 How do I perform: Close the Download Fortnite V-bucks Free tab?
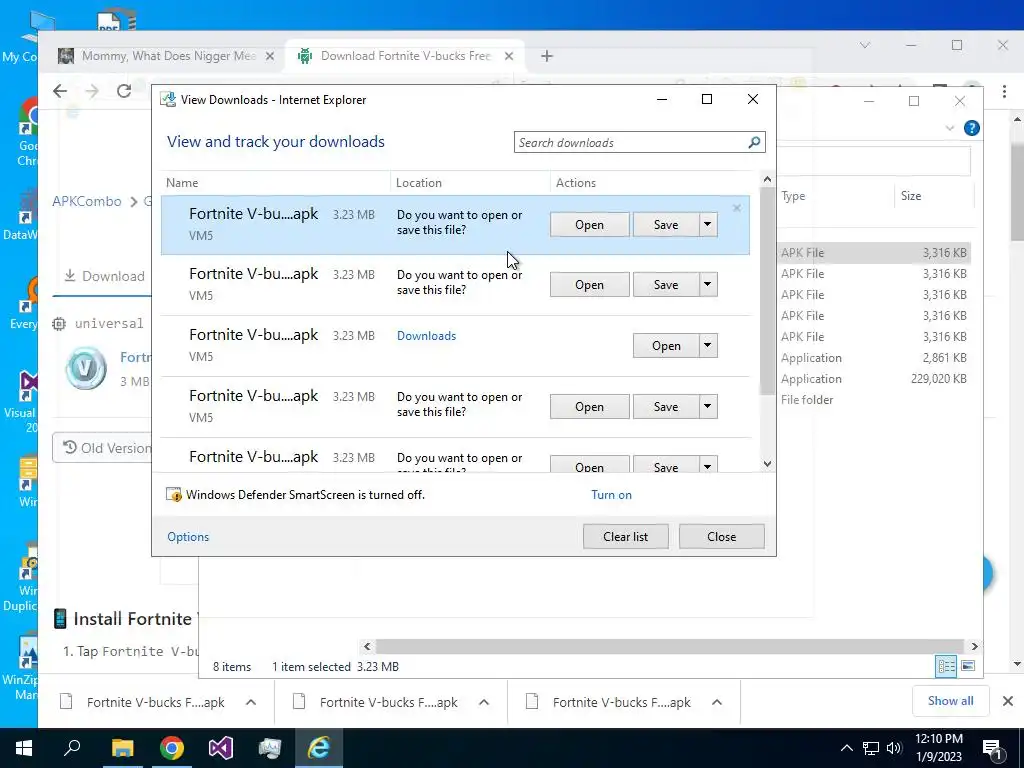[509, 56]
